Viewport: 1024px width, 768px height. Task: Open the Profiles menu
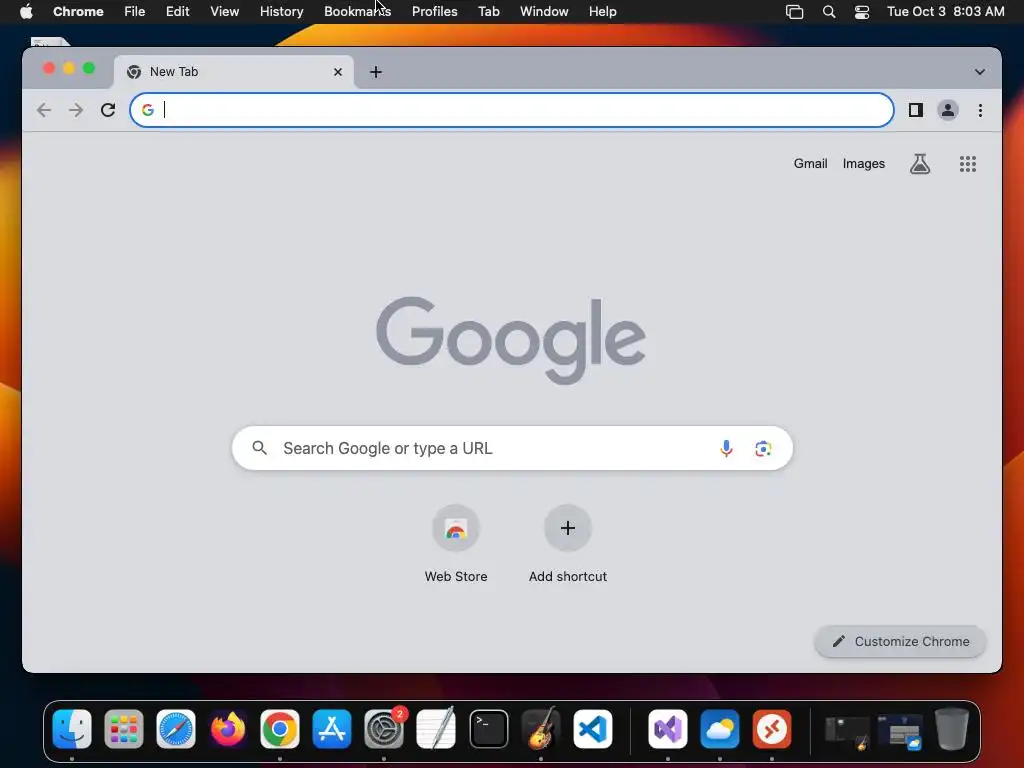pos(434,12)
